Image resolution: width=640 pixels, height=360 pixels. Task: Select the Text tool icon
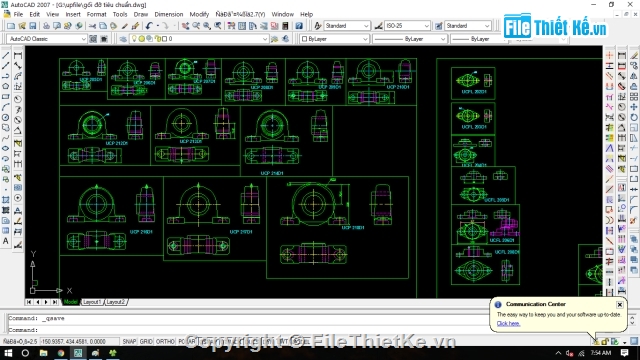tap(6, 241)
